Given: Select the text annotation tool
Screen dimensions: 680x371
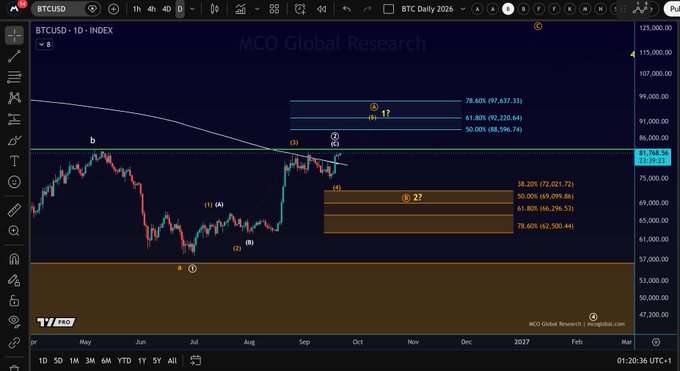Looking at the screenshot, I should 14,161.
